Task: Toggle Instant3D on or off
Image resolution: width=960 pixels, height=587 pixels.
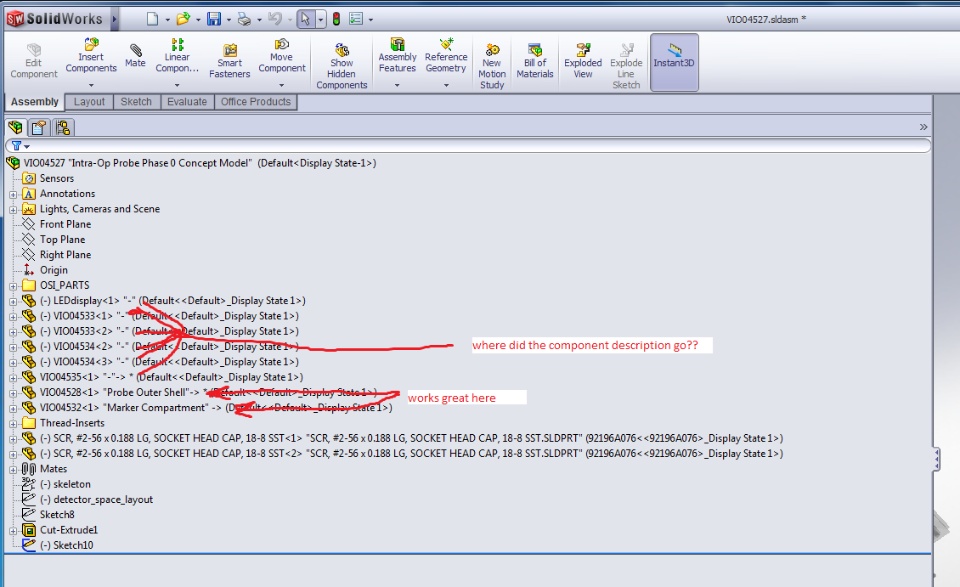Action: tap(674, 62)
